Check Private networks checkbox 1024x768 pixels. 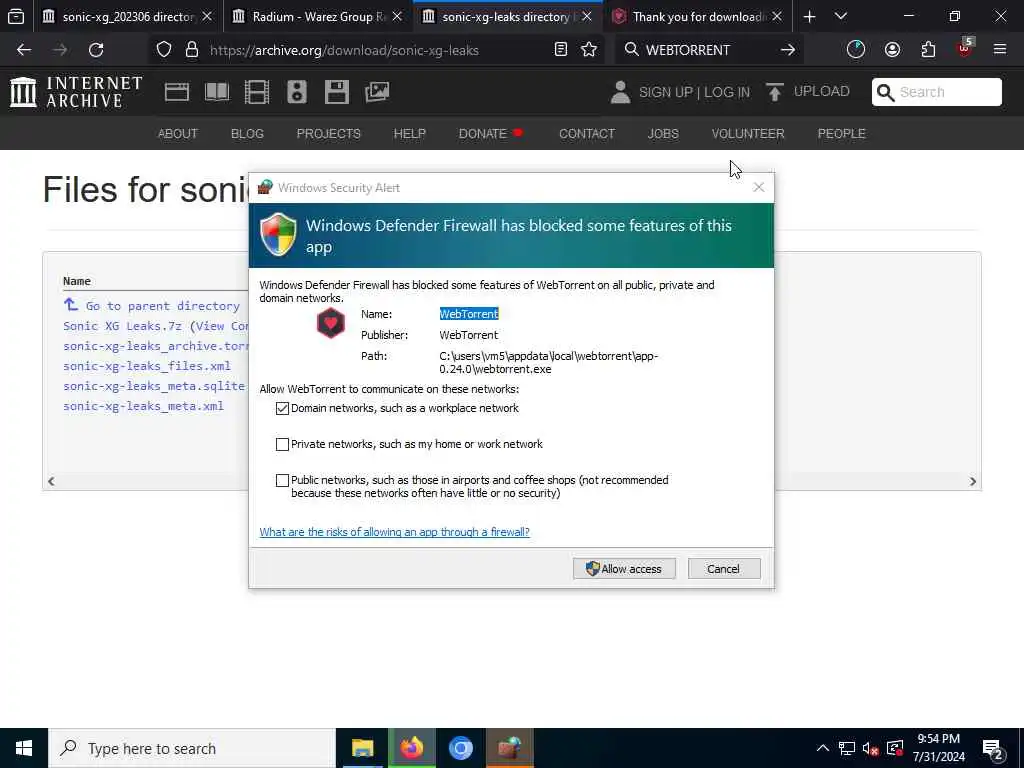tap(282, 444)
